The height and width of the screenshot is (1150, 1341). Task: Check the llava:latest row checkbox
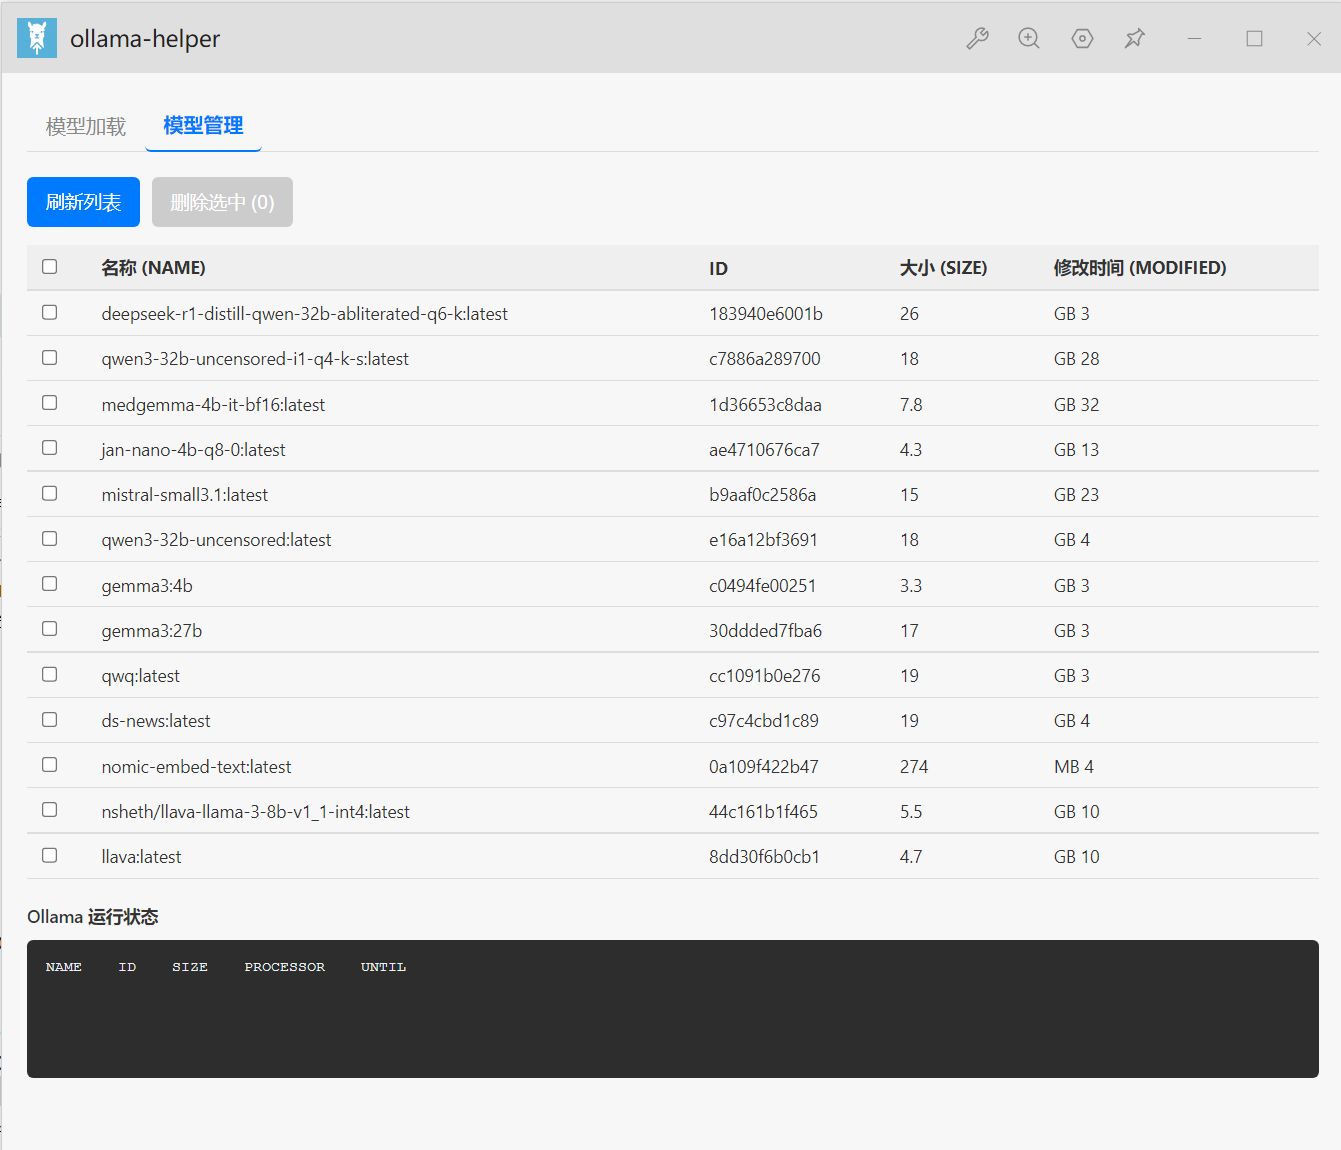coord(50,856)
